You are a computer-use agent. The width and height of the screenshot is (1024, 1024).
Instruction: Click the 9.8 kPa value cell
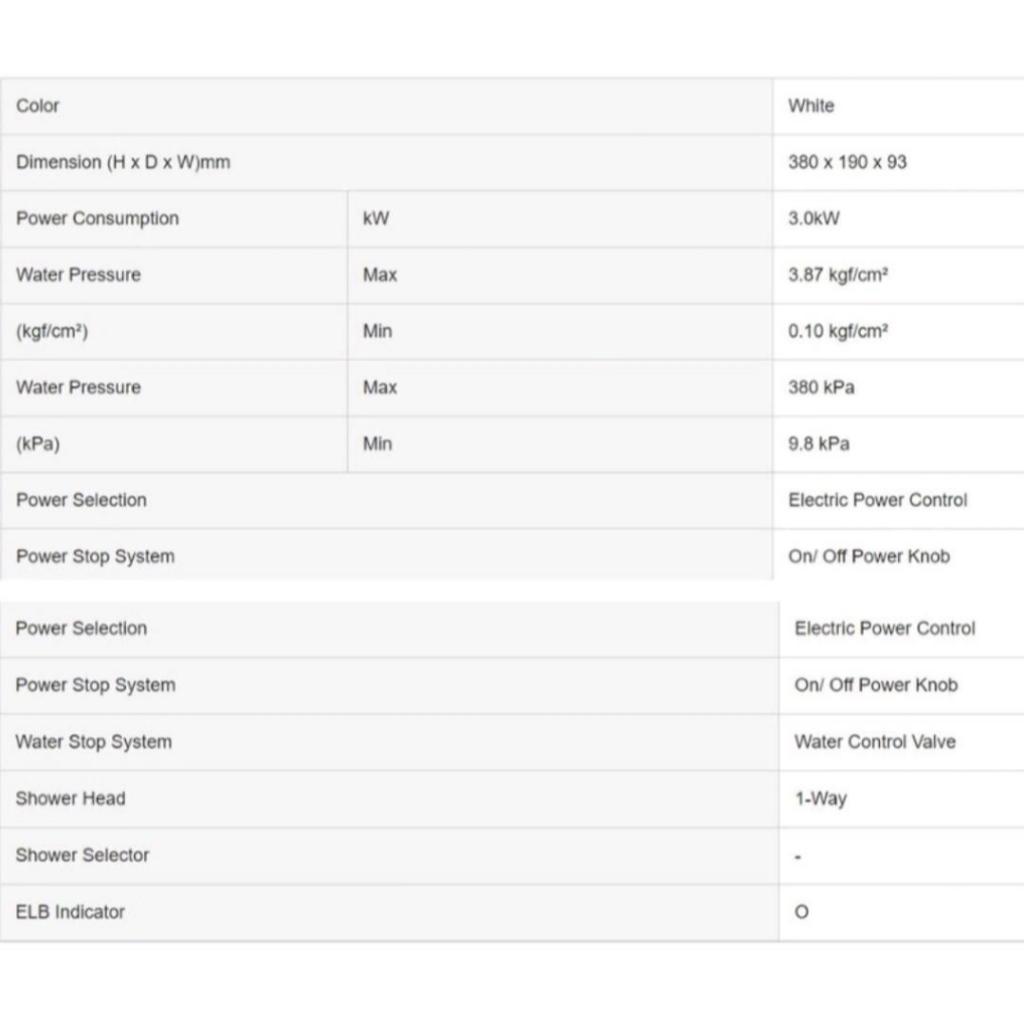[898, 444]
